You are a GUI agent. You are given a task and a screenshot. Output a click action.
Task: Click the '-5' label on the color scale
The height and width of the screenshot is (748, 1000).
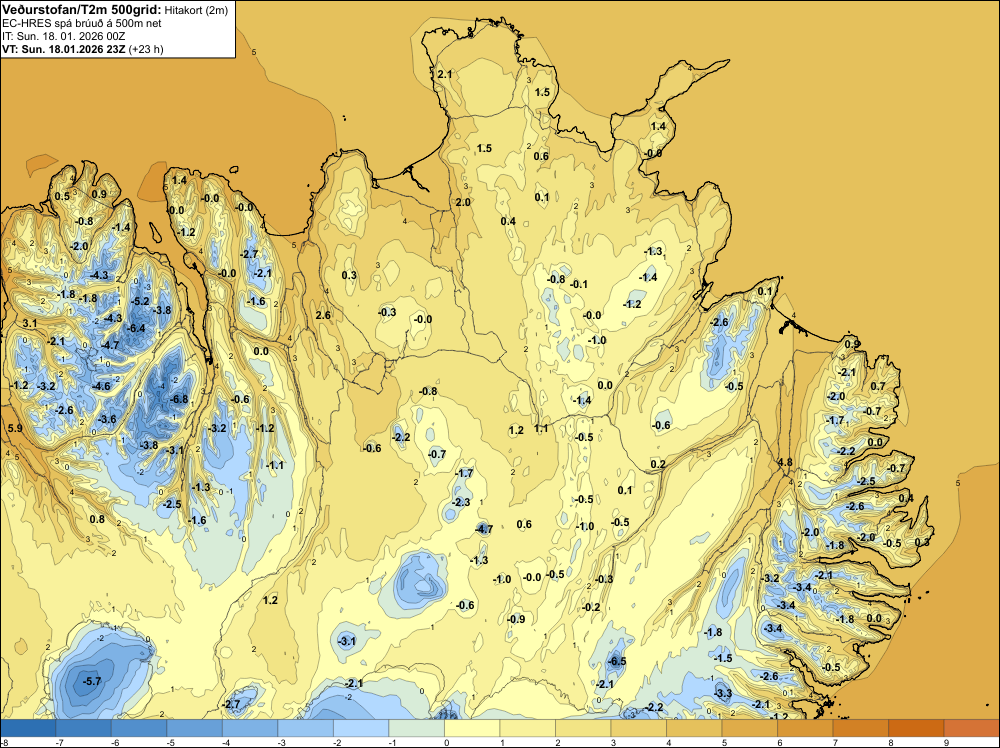click(170, 742)
